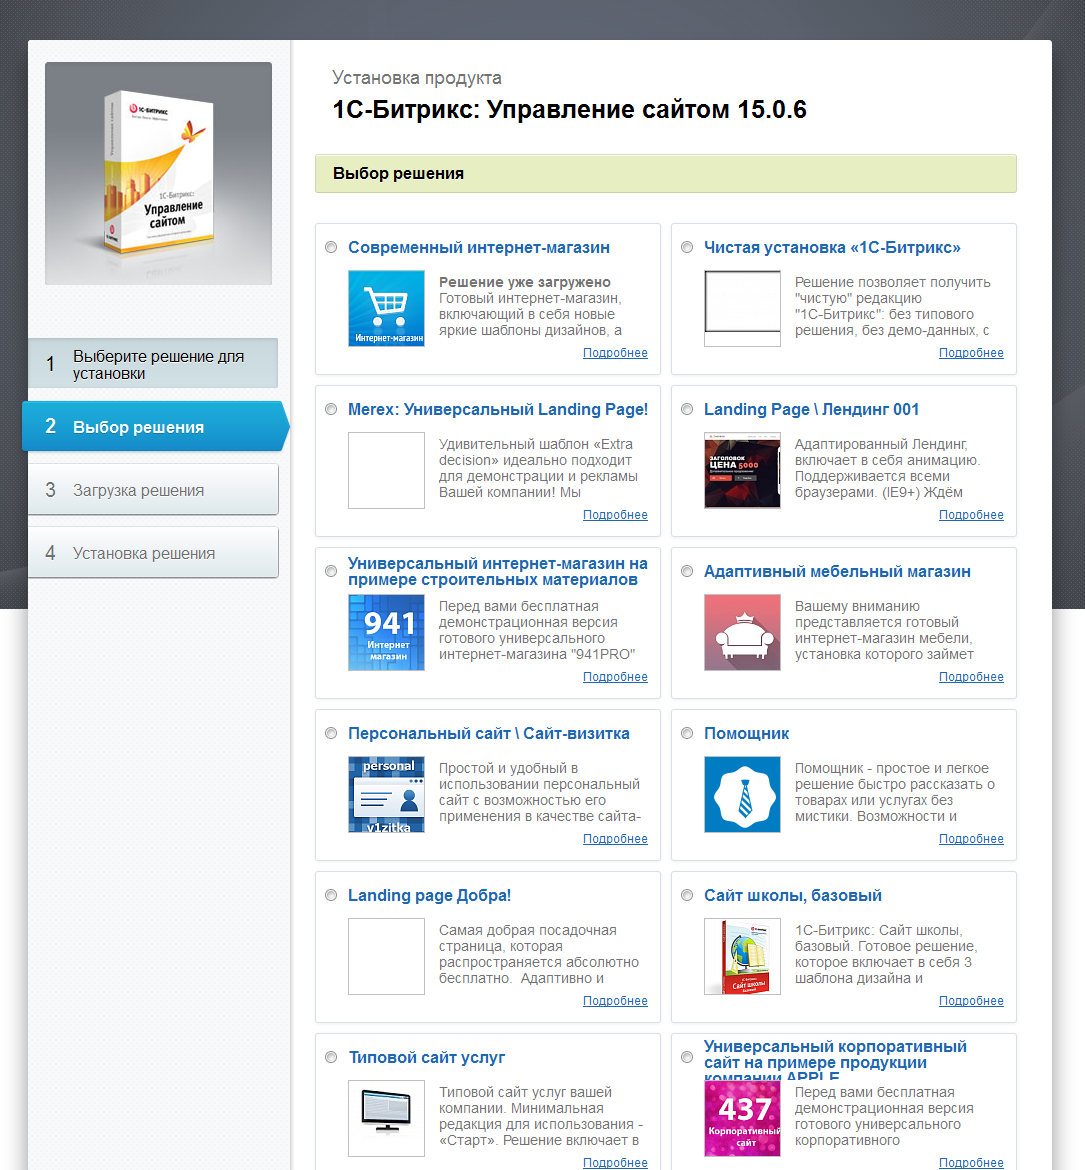This screenshot has height=1170, width=1085.
Task: Click the Сайт школы, базовый title
Action: coord(792,895)
